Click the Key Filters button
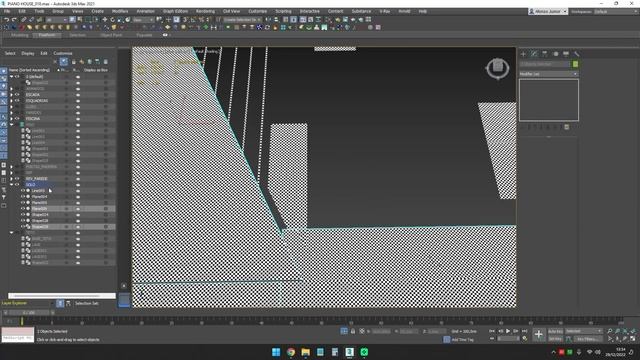The width and height of the screenshot is (640, 360). pyautogui.click(x=587, y=339)
